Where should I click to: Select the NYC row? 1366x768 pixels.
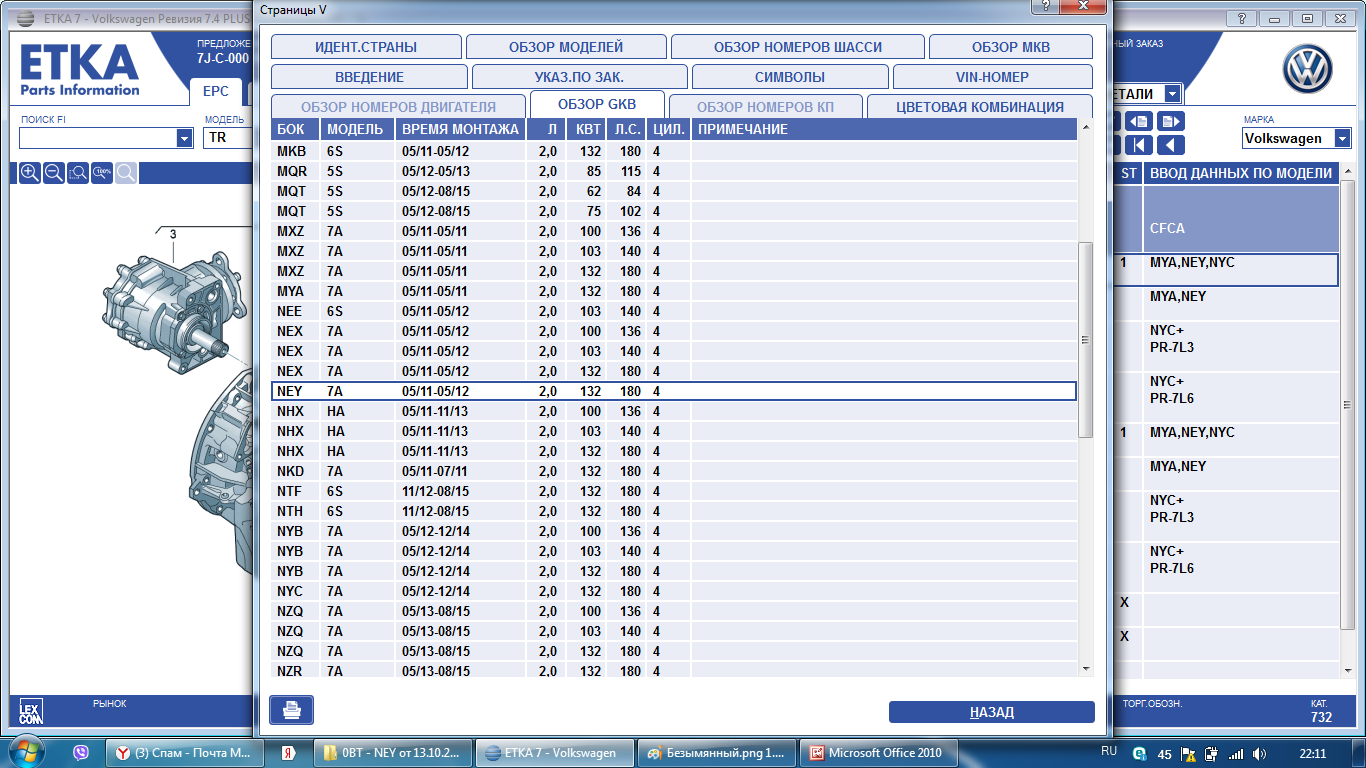[x=674, y=591]
